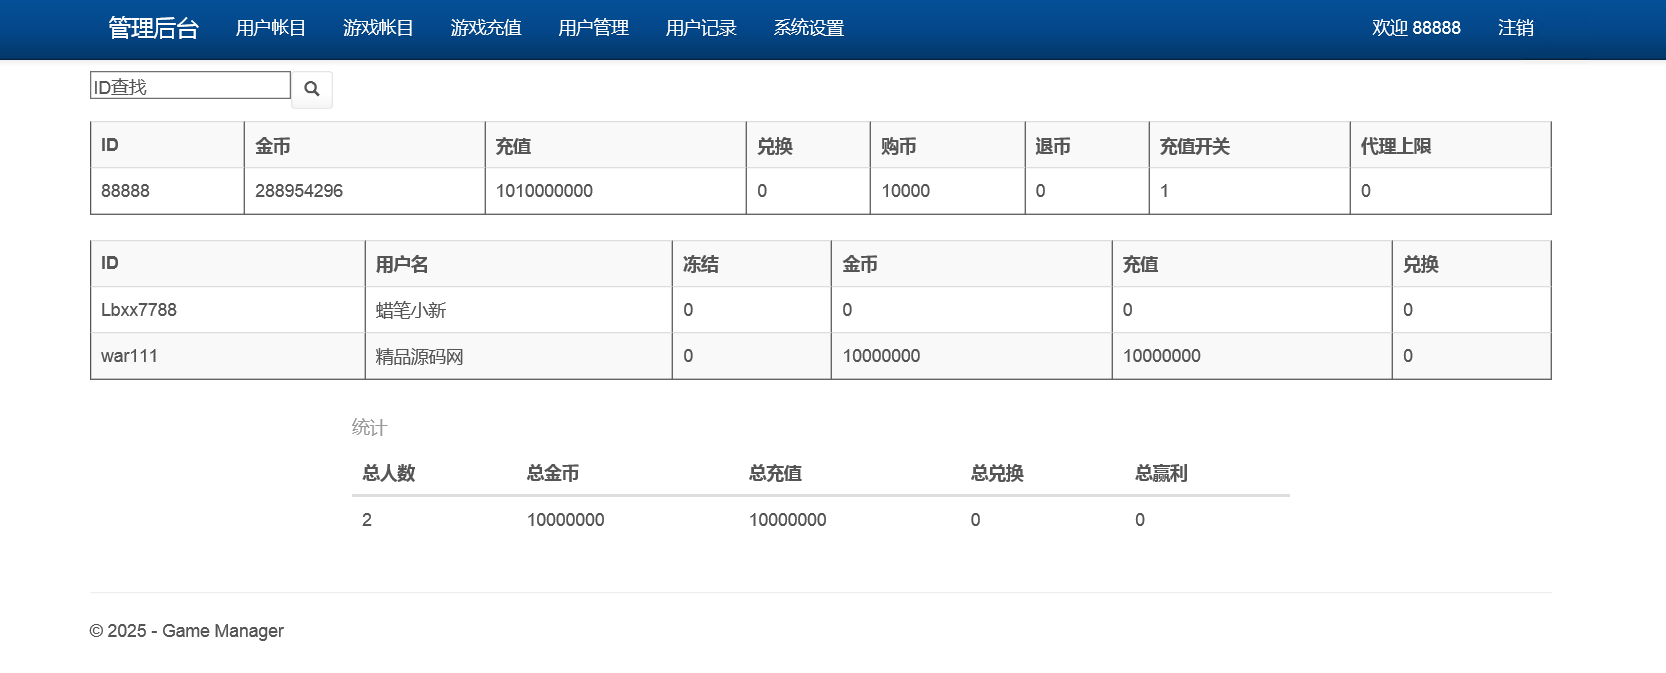Select the username 蜡笔小新 cell
Image resolution: width=1666 pixels, height=673 pixels.
tap(411, 310)
